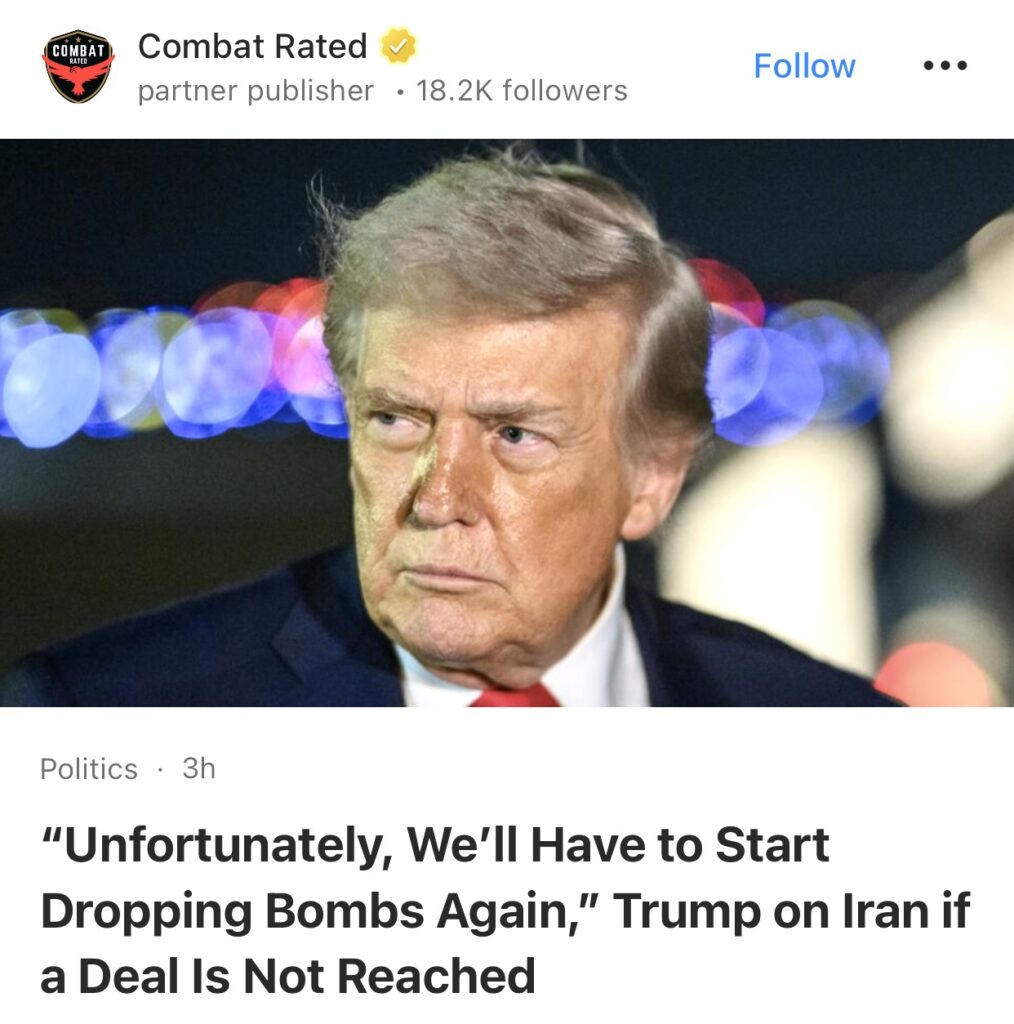Click the blue Follow text
Screen dimensions: 1014x1024
coord(804,66)
